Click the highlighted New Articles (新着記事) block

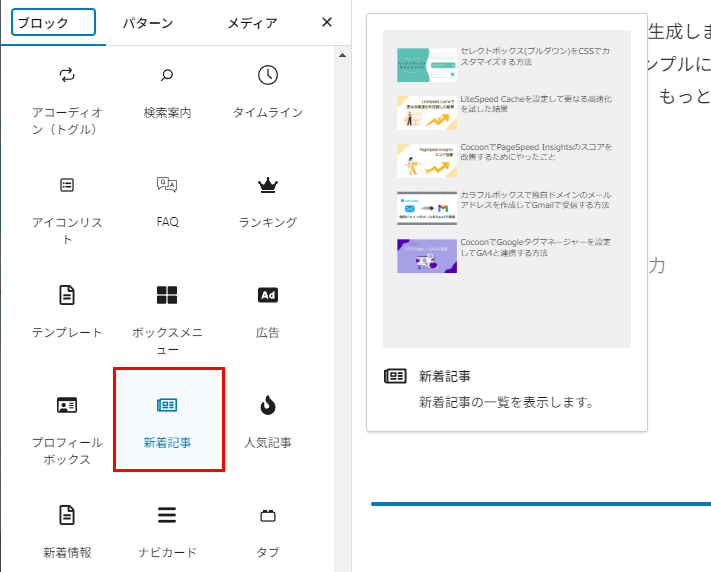(167, 420)
